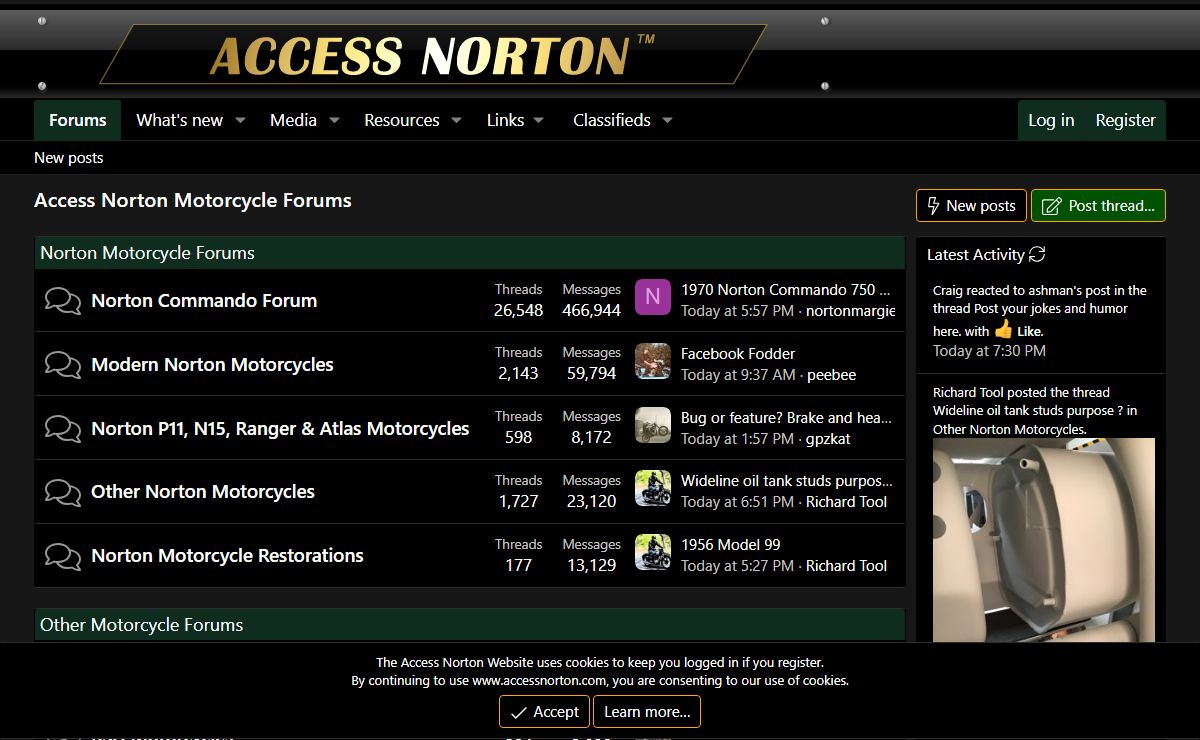Open peebee's profile link
Image resolution: width=1200 pixels, height=740 pixels.
(x=831, y=375)
